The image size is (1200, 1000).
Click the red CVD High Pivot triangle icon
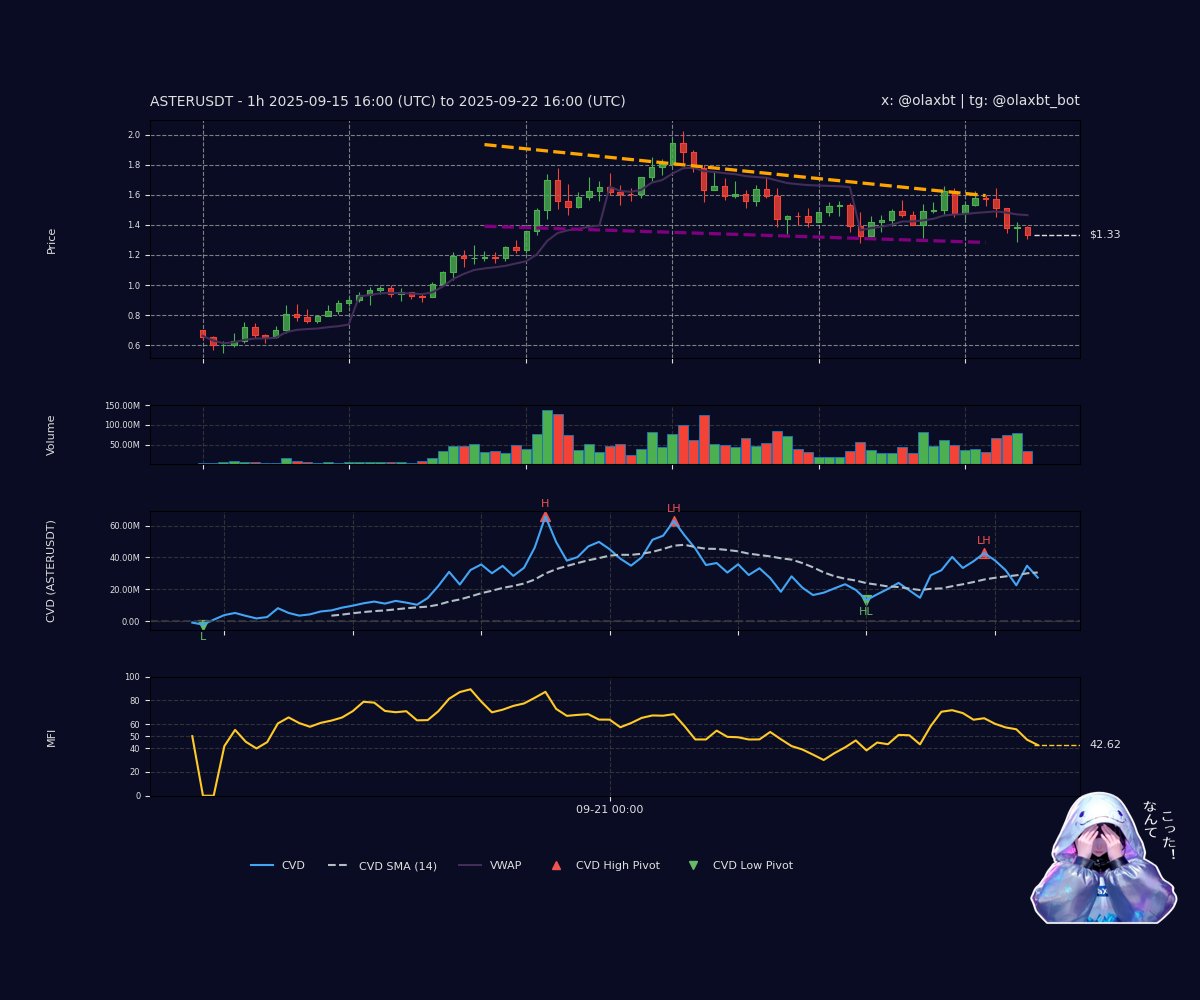pos(554,864)
